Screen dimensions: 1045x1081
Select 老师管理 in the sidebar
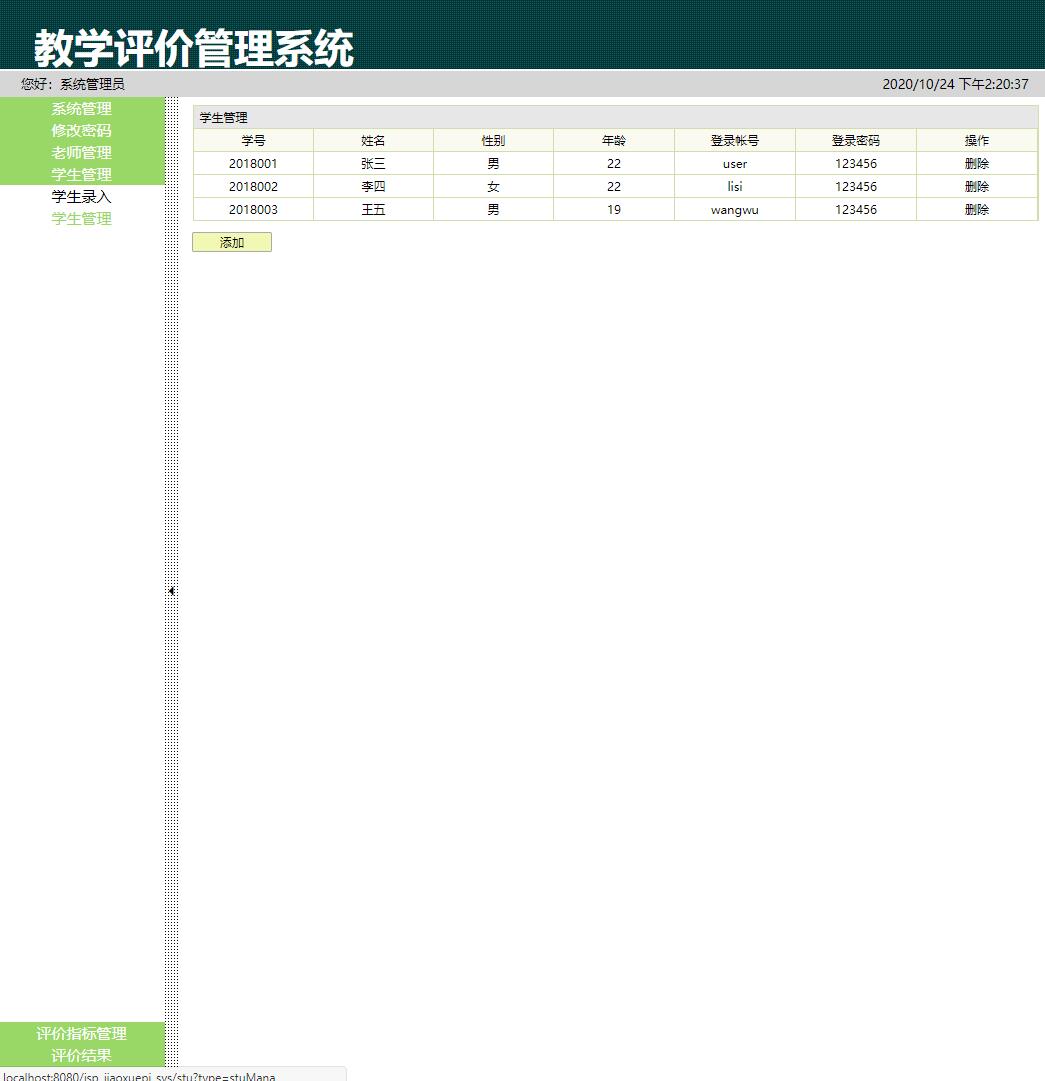[x=80, y=152]
